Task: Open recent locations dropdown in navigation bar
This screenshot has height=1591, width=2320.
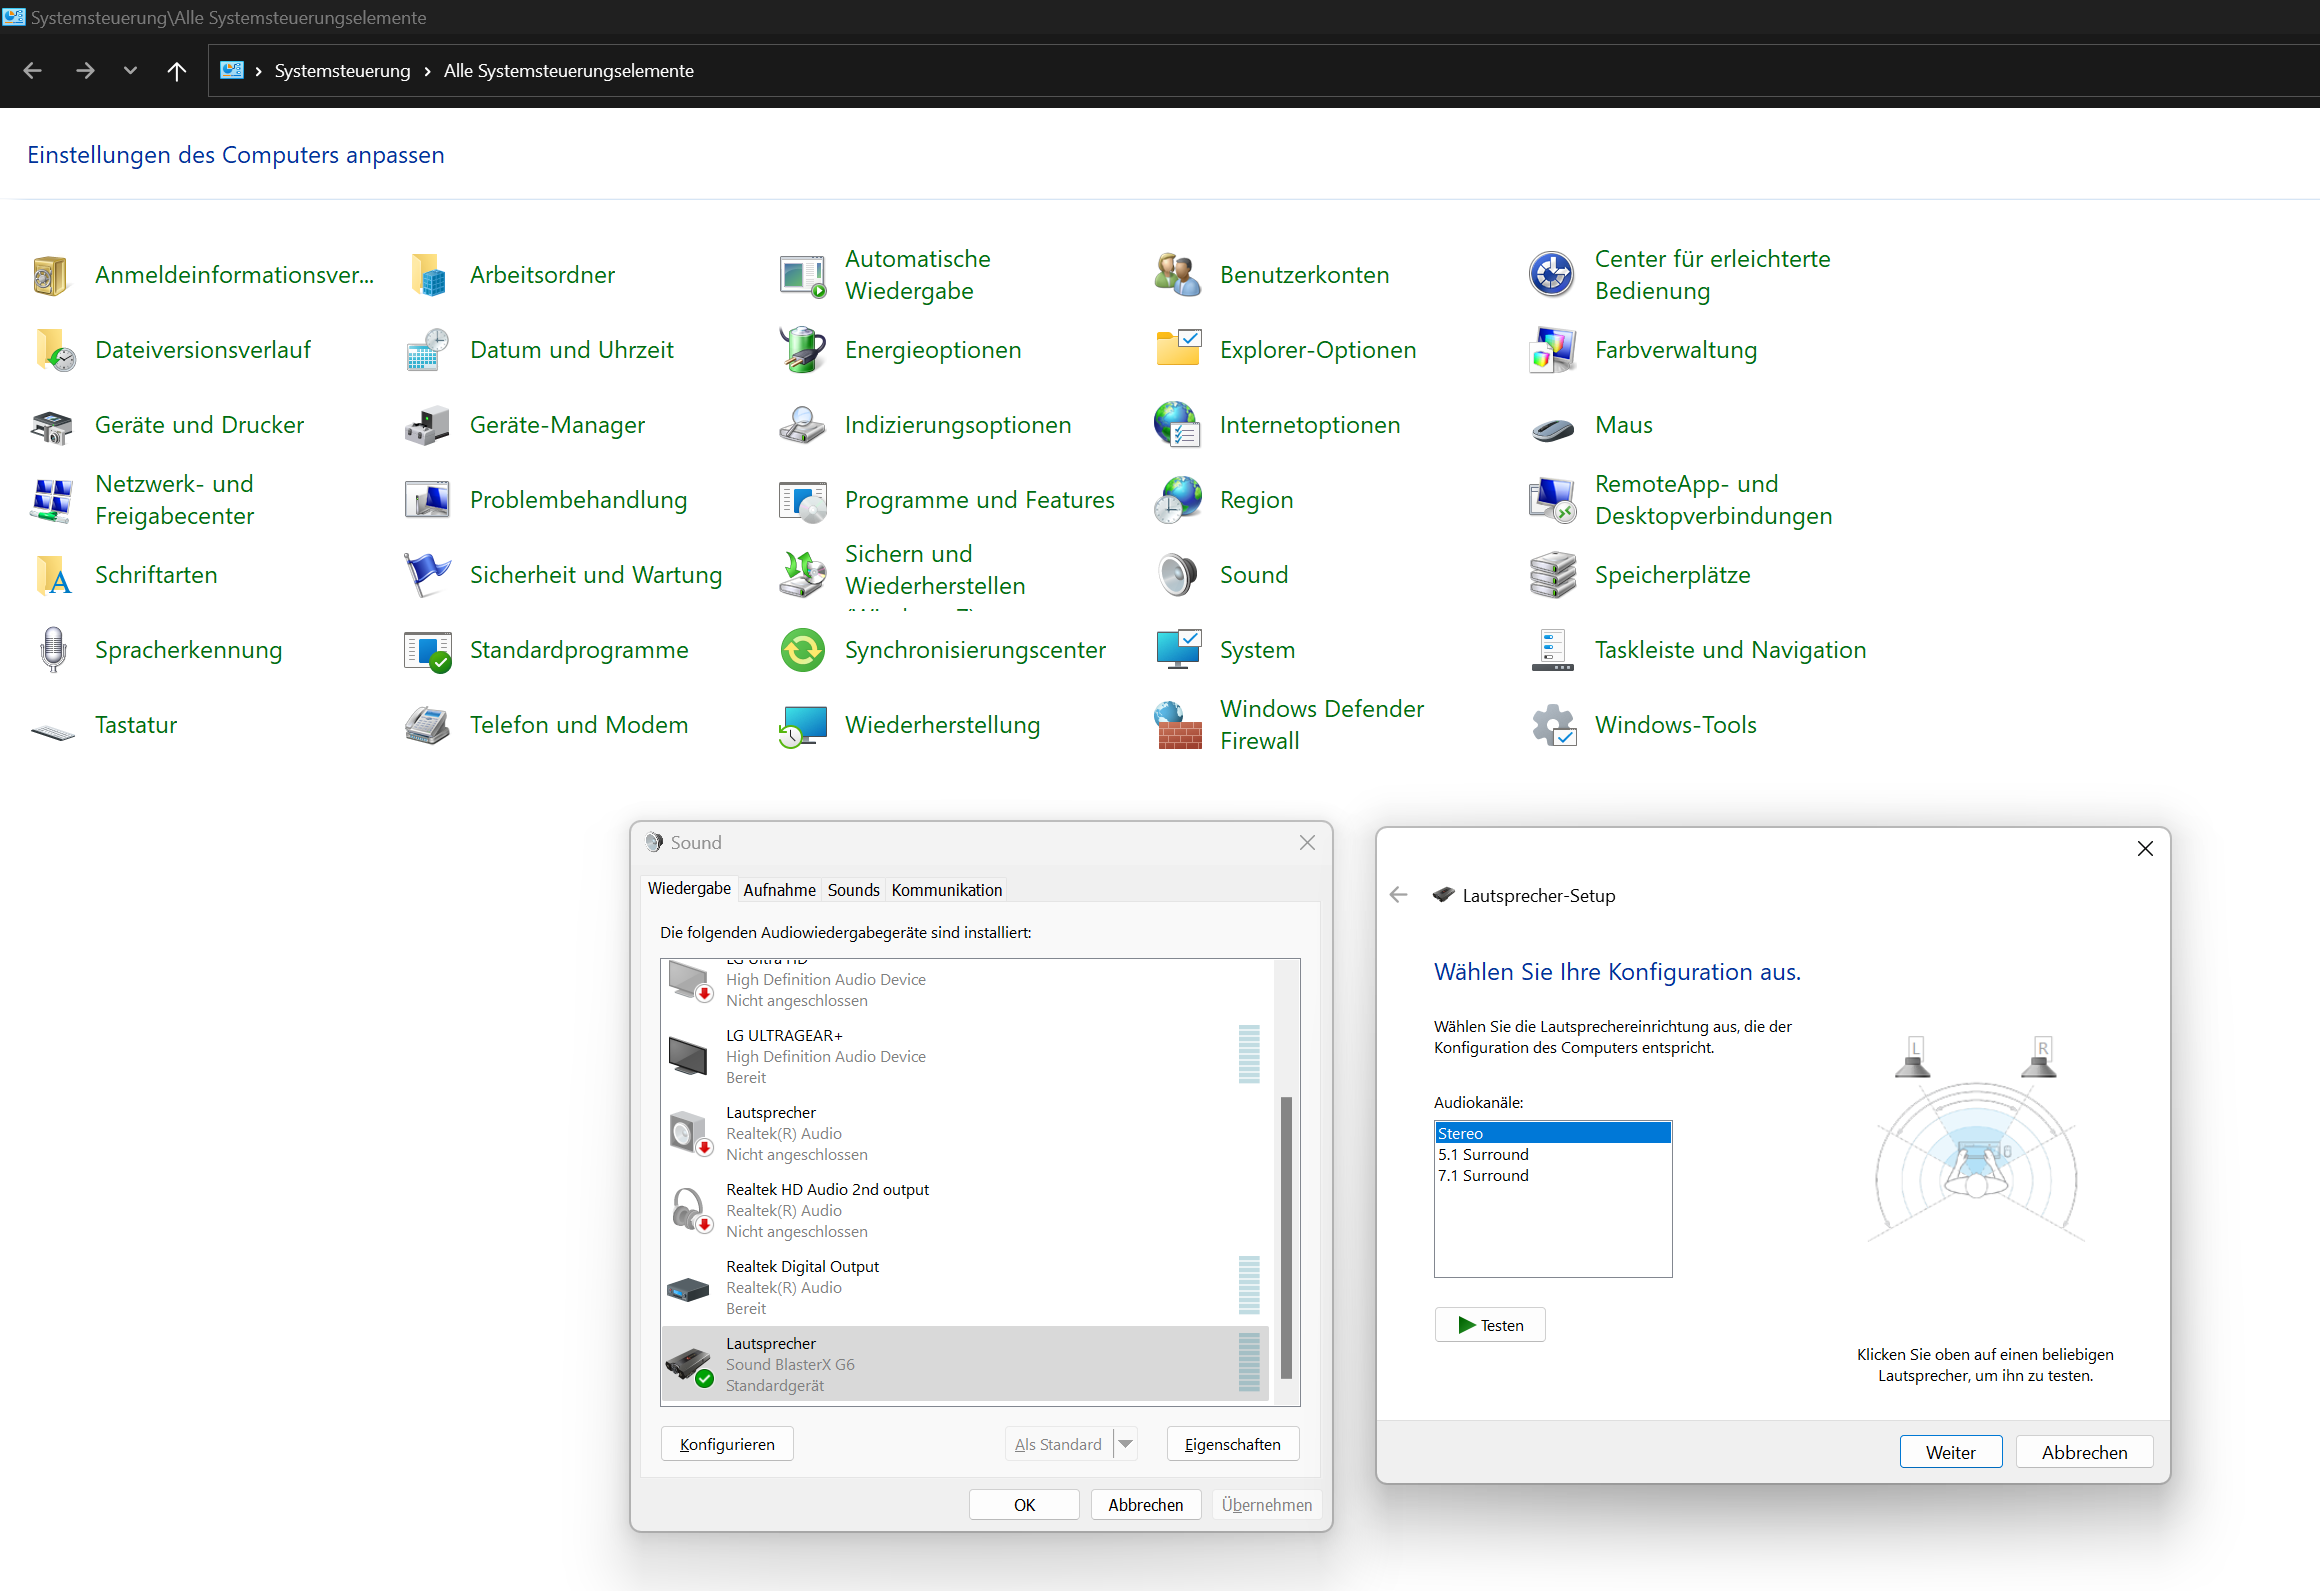Action: (130, 71)
